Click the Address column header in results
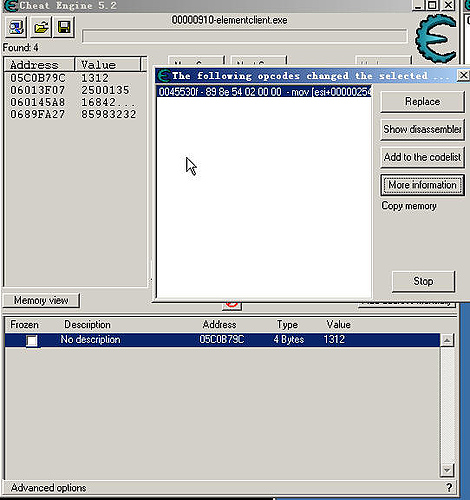This screenshot has width=470, height=500. point(39,64)
